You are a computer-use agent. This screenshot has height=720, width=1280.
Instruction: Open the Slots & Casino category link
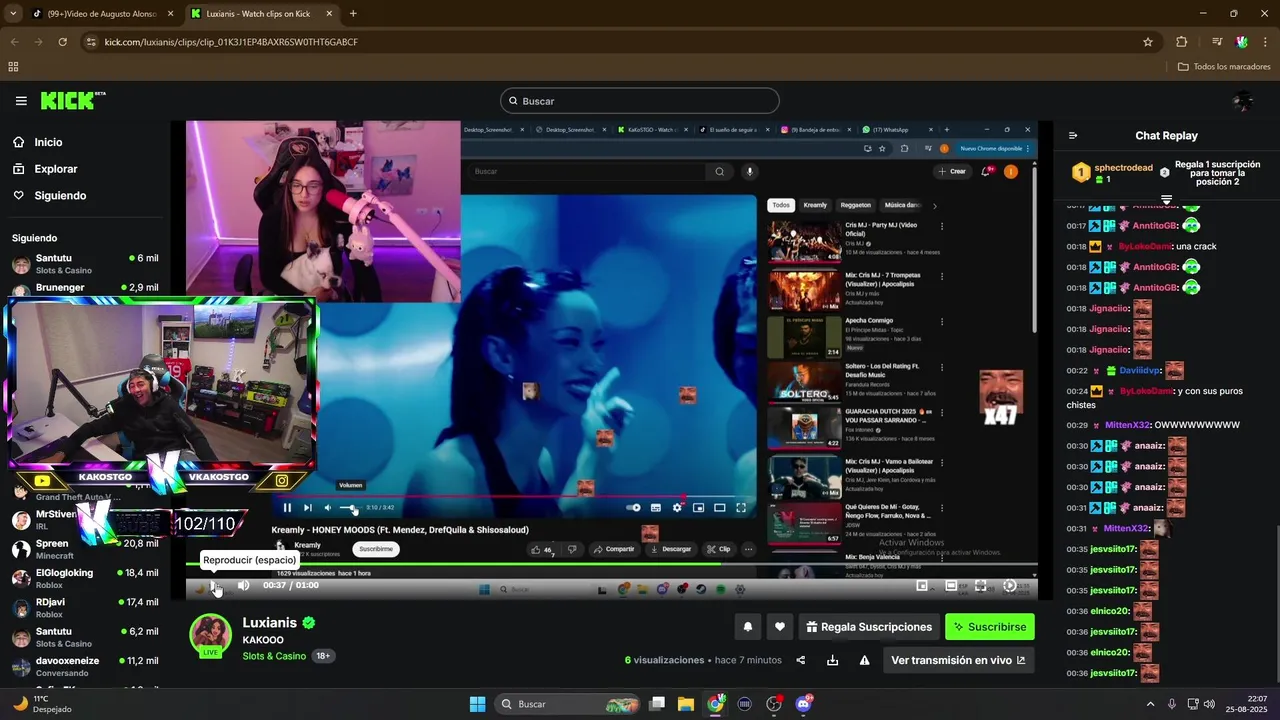[x=274, y=656]
